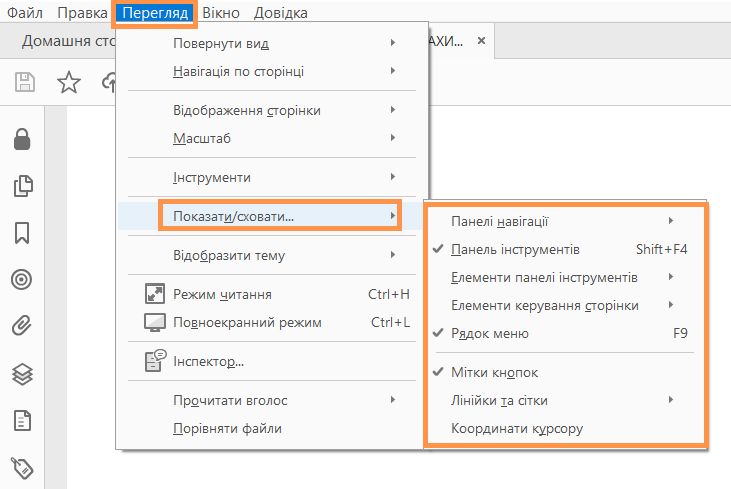Open the page thumbnails sidebar icon
Screen dimensions: 731x489
pos(22,186)
